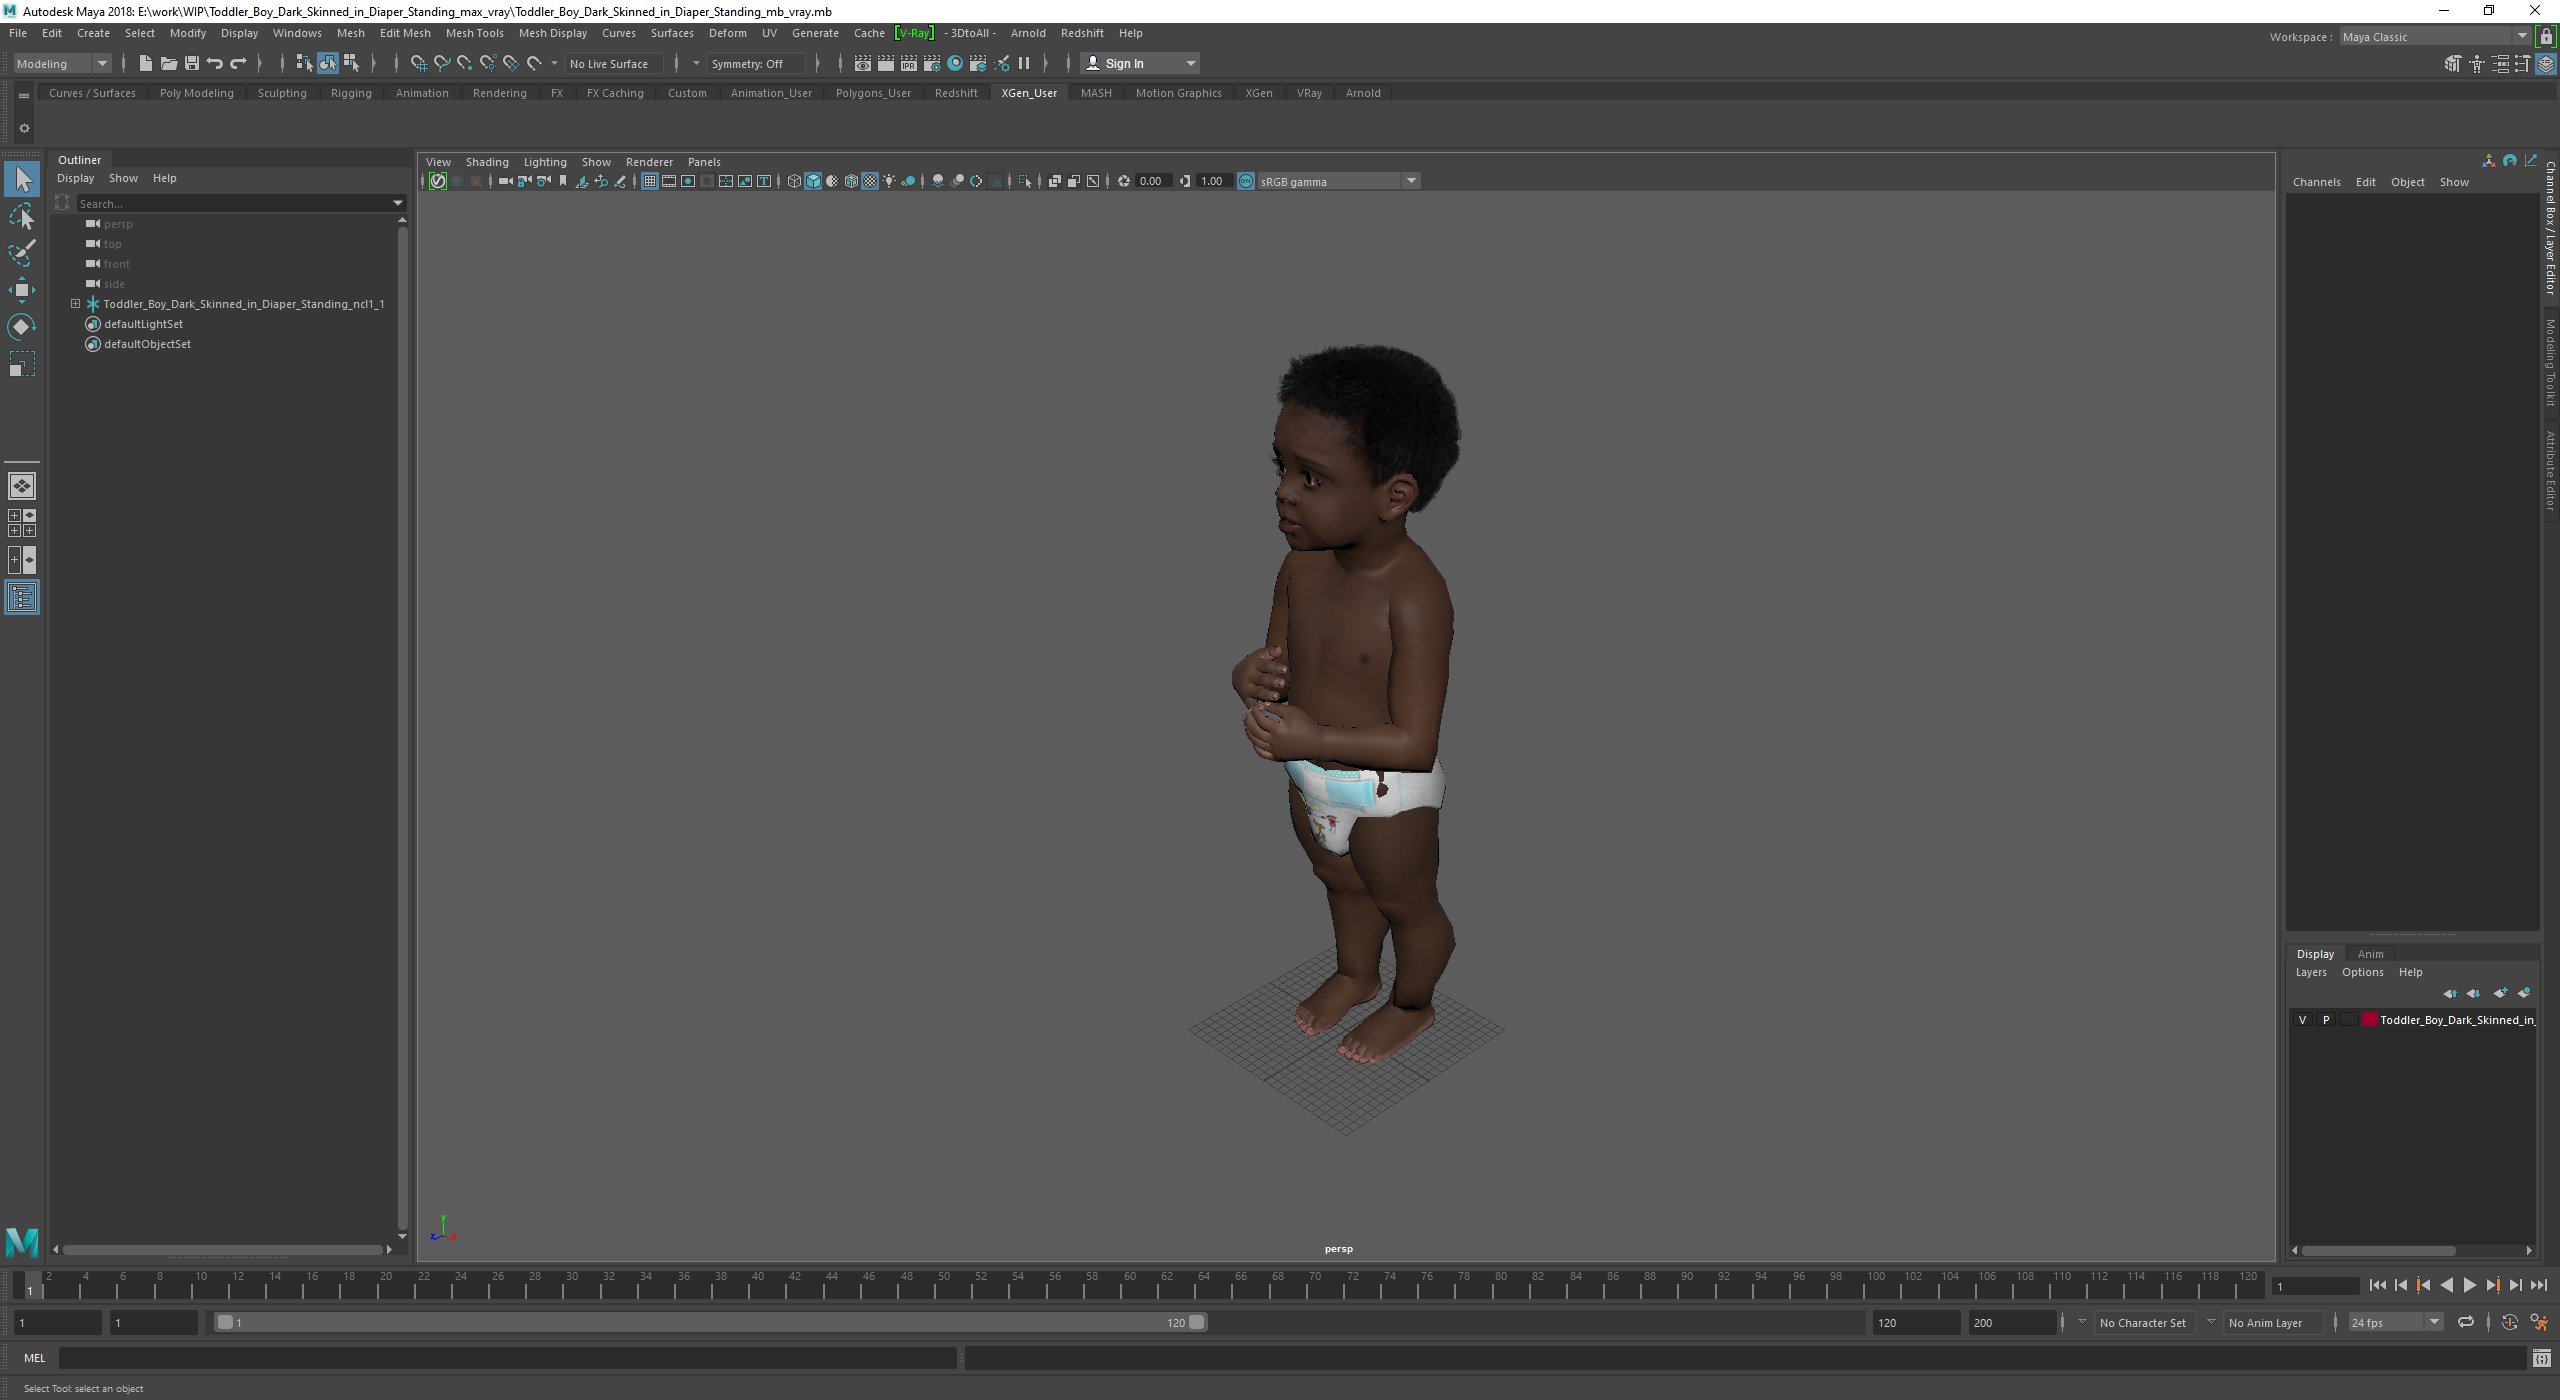Switch to the four view layout

[22, 523]
